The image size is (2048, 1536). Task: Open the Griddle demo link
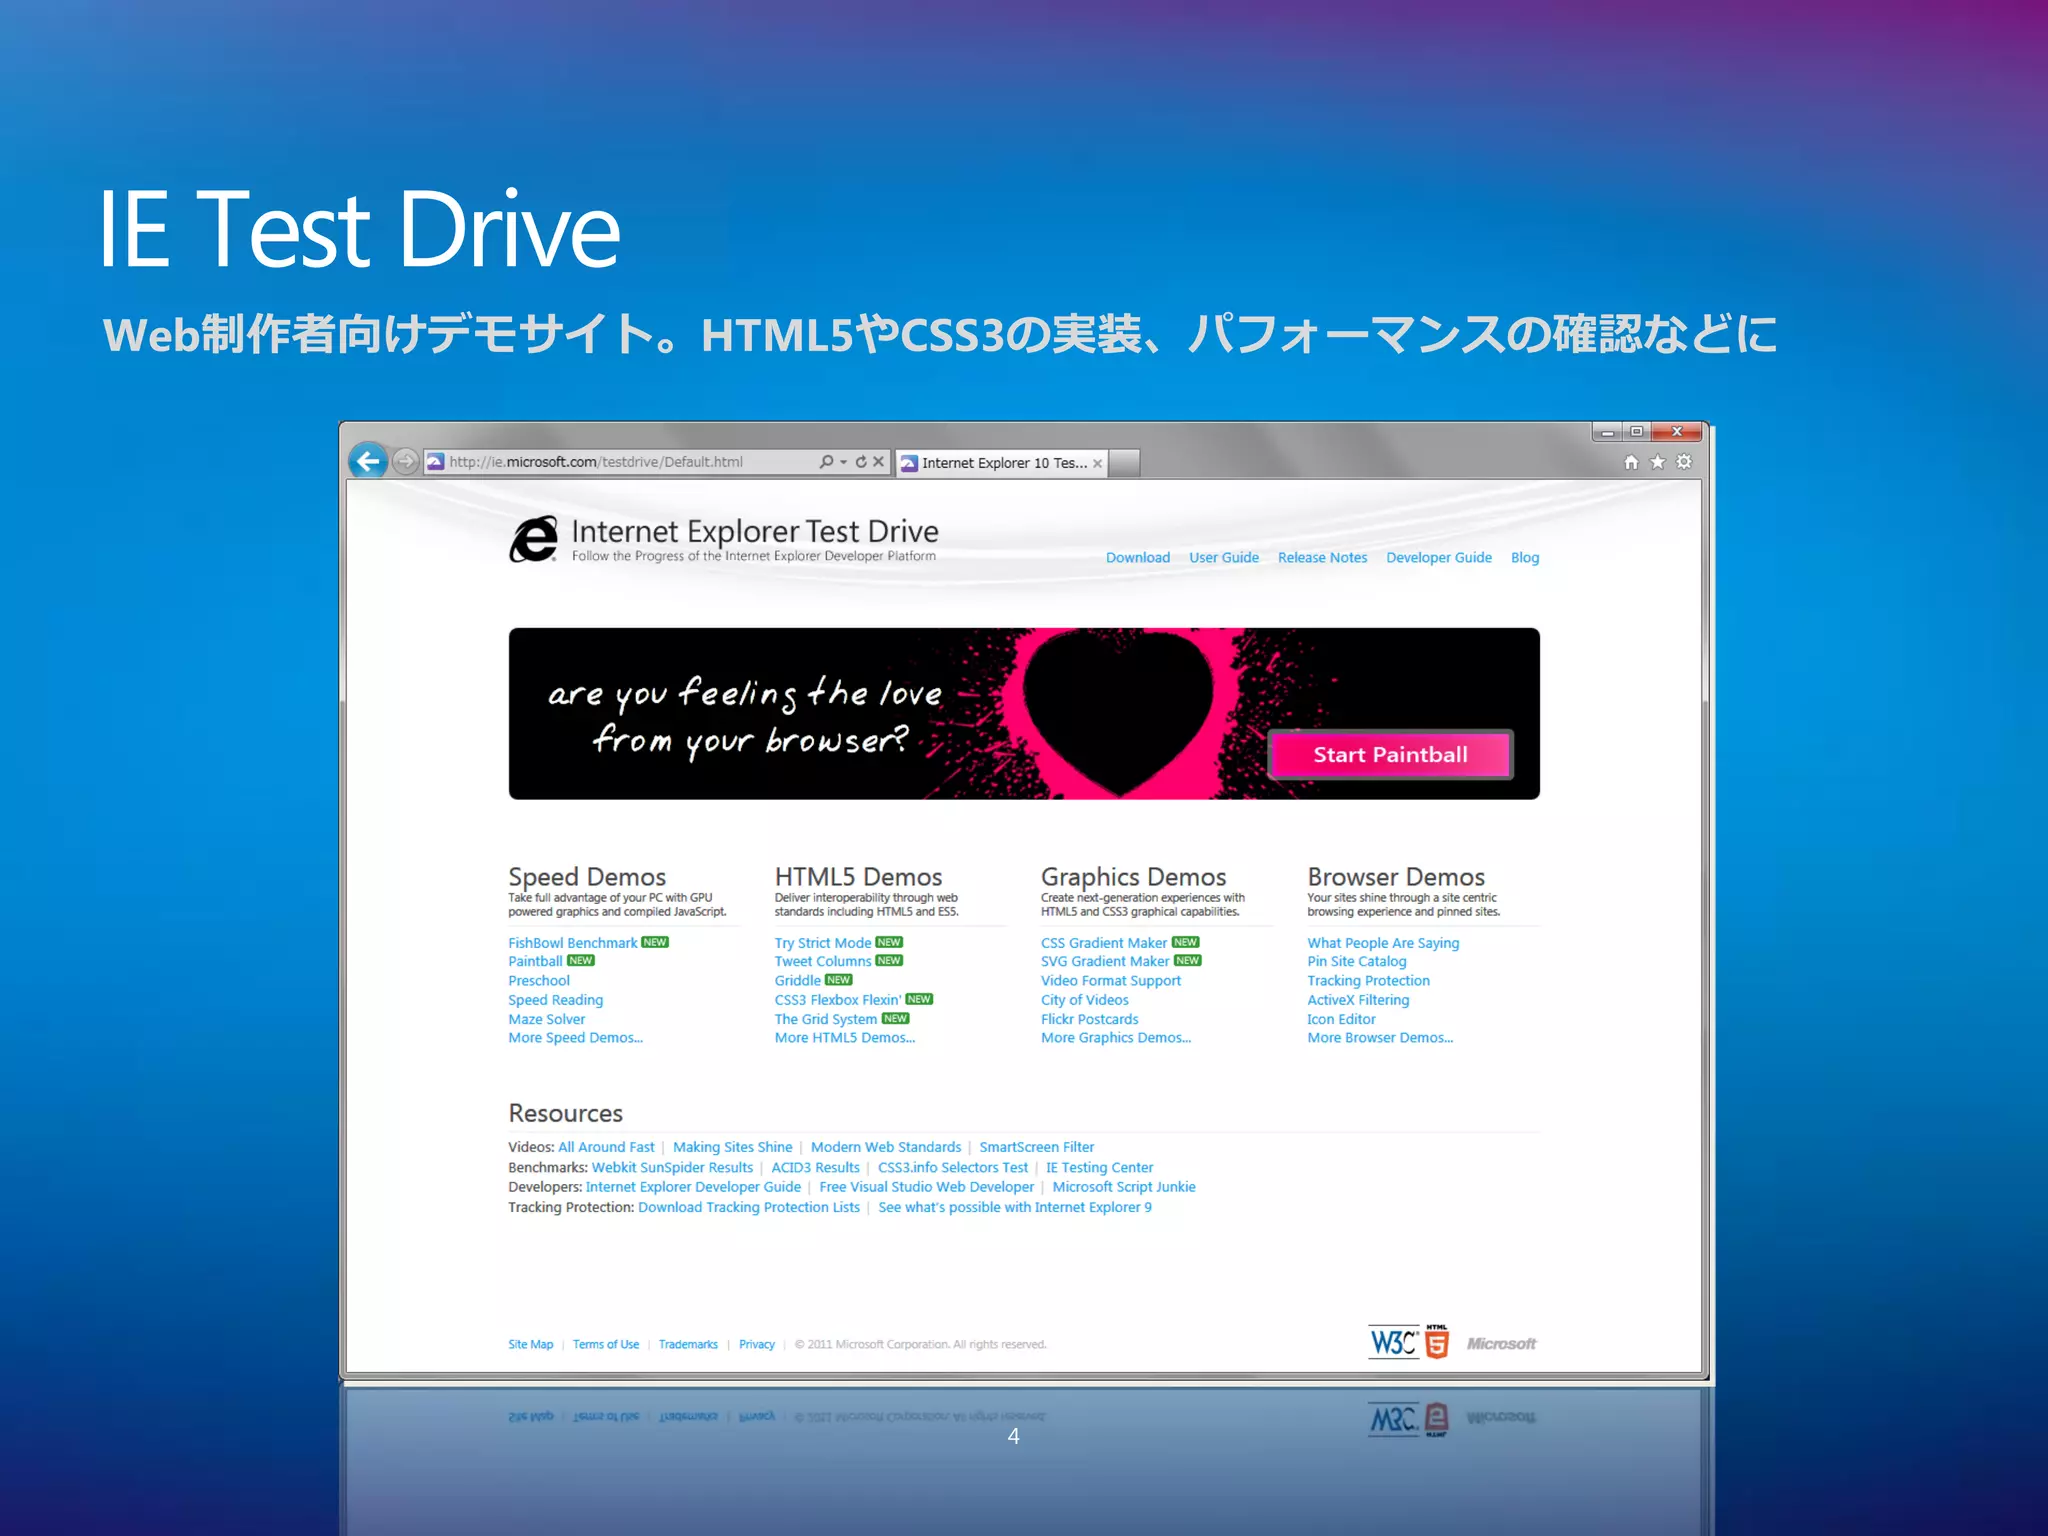[797, 981]
